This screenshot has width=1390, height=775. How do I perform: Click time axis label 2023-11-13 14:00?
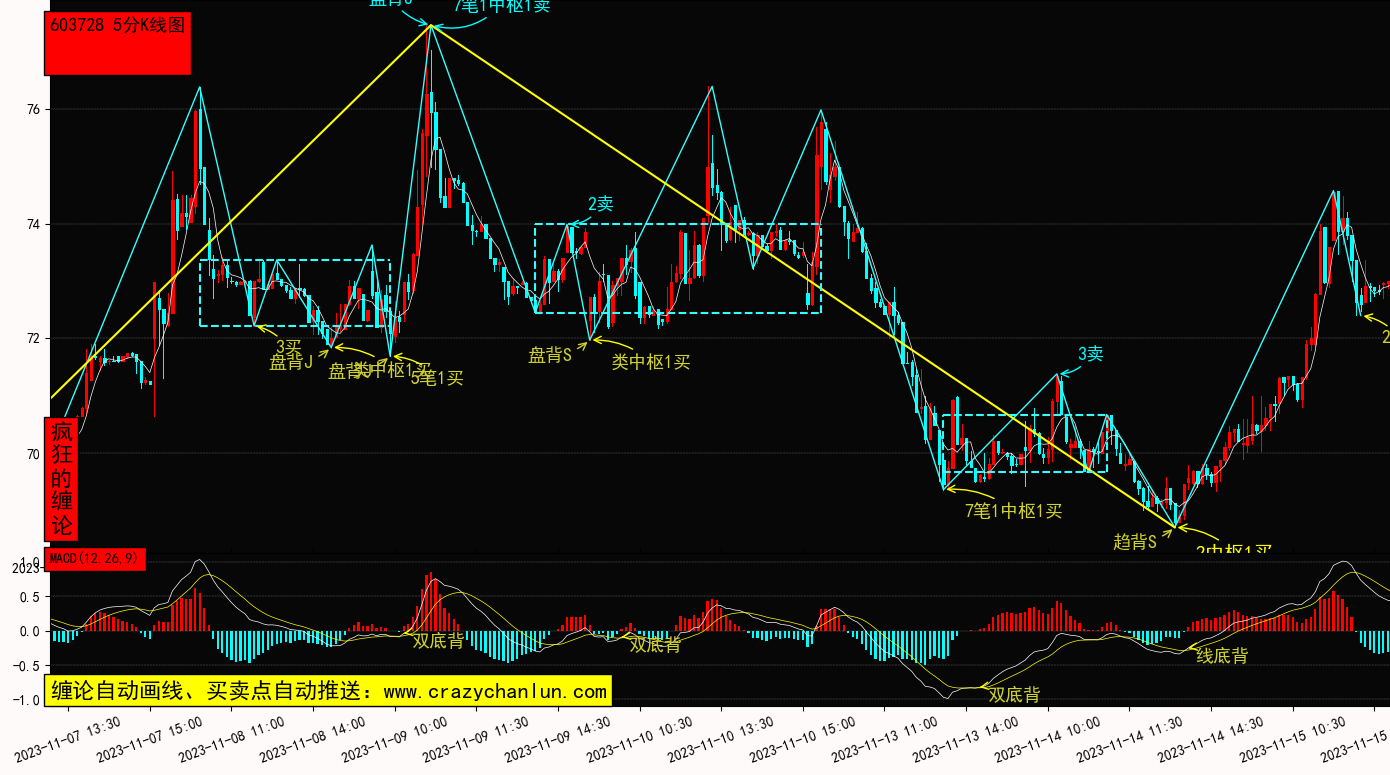click(x=966, y=739)
